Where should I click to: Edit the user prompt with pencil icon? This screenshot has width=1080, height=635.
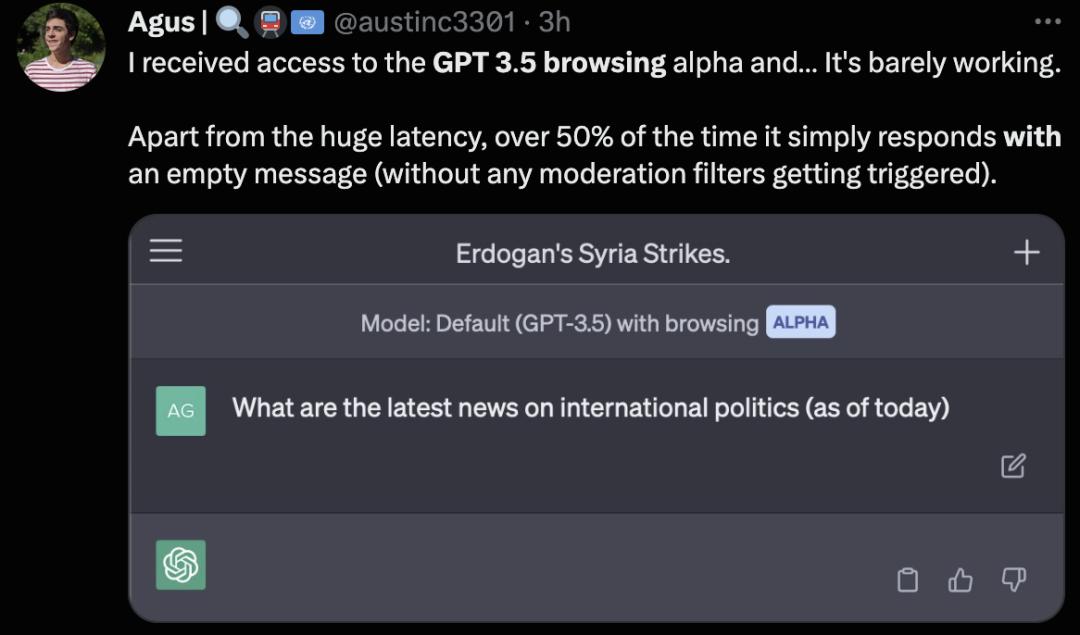point(1012,466)
